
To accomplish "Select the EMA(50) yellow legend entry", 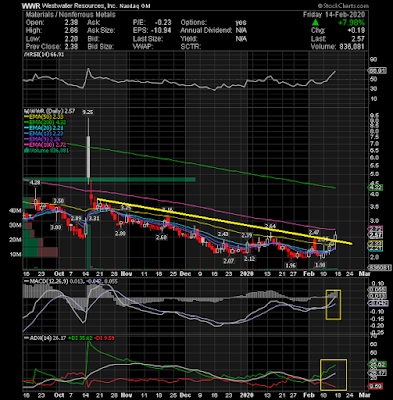I will click(x=43, y=117).
